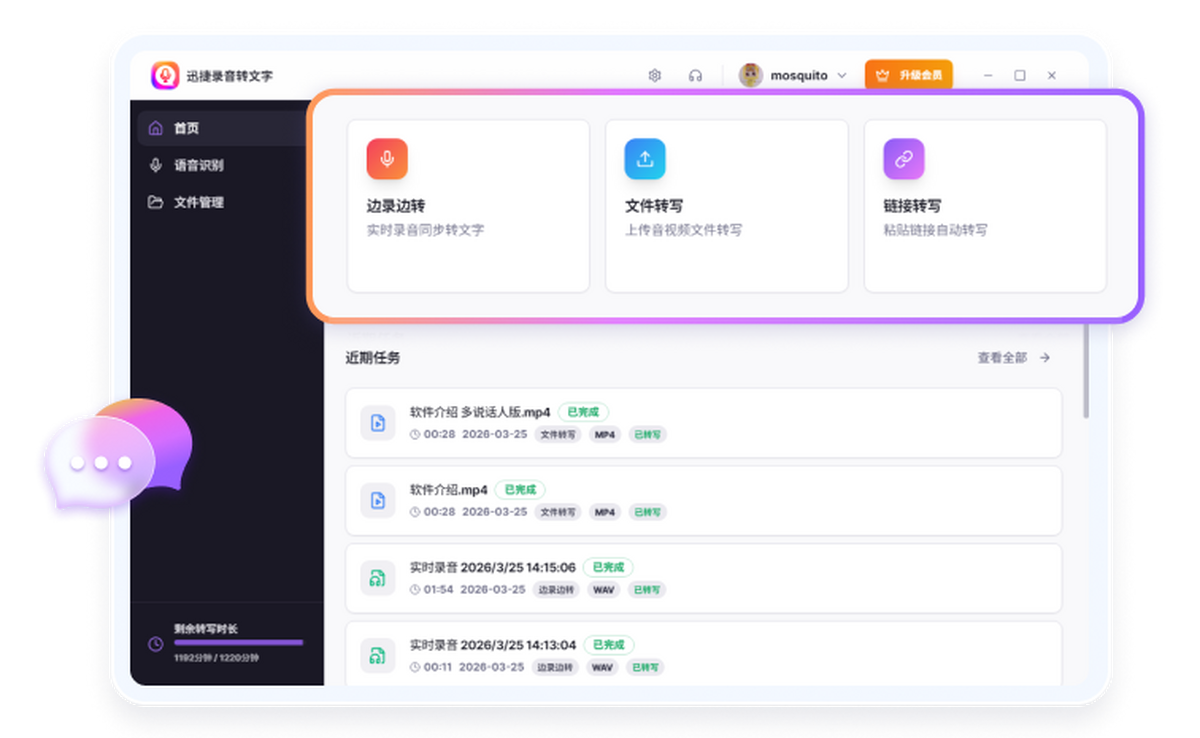
Task: Maximize the 迅捷录音转文字 window
Action: [1020, 75]
